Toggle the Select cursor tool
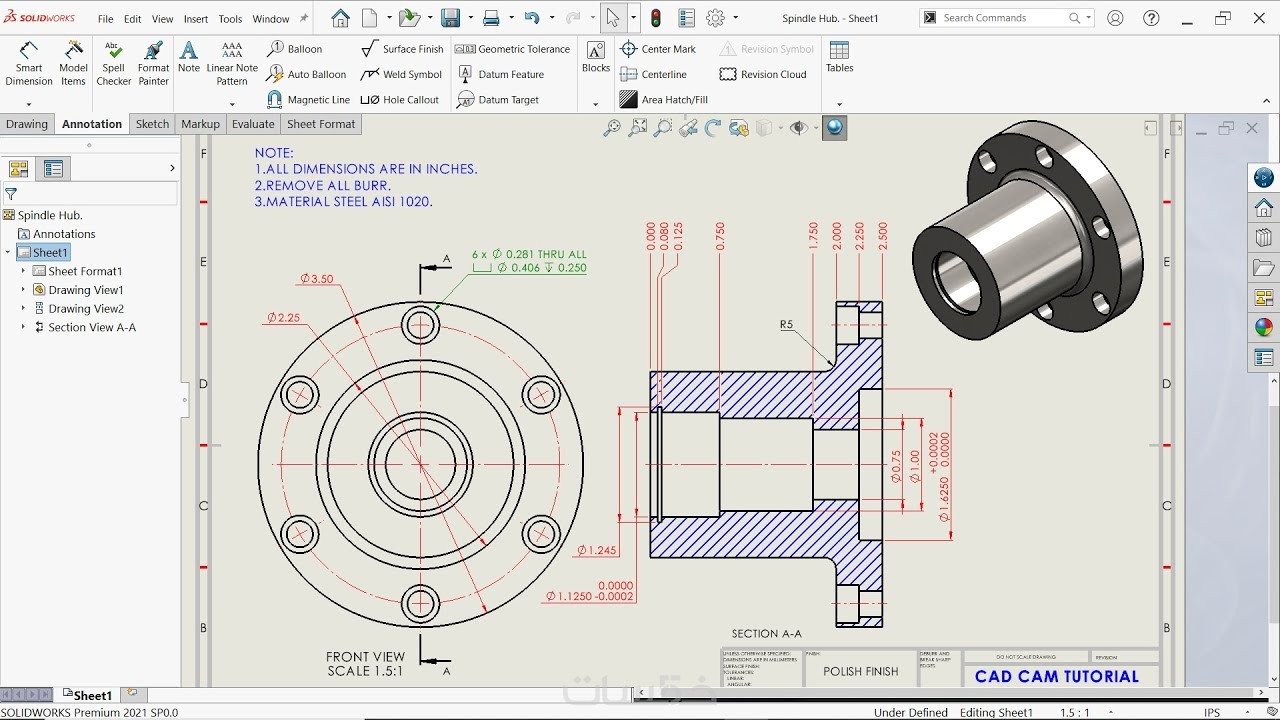This screenshot has width=1280, height=720. click(x=612, y=18)
